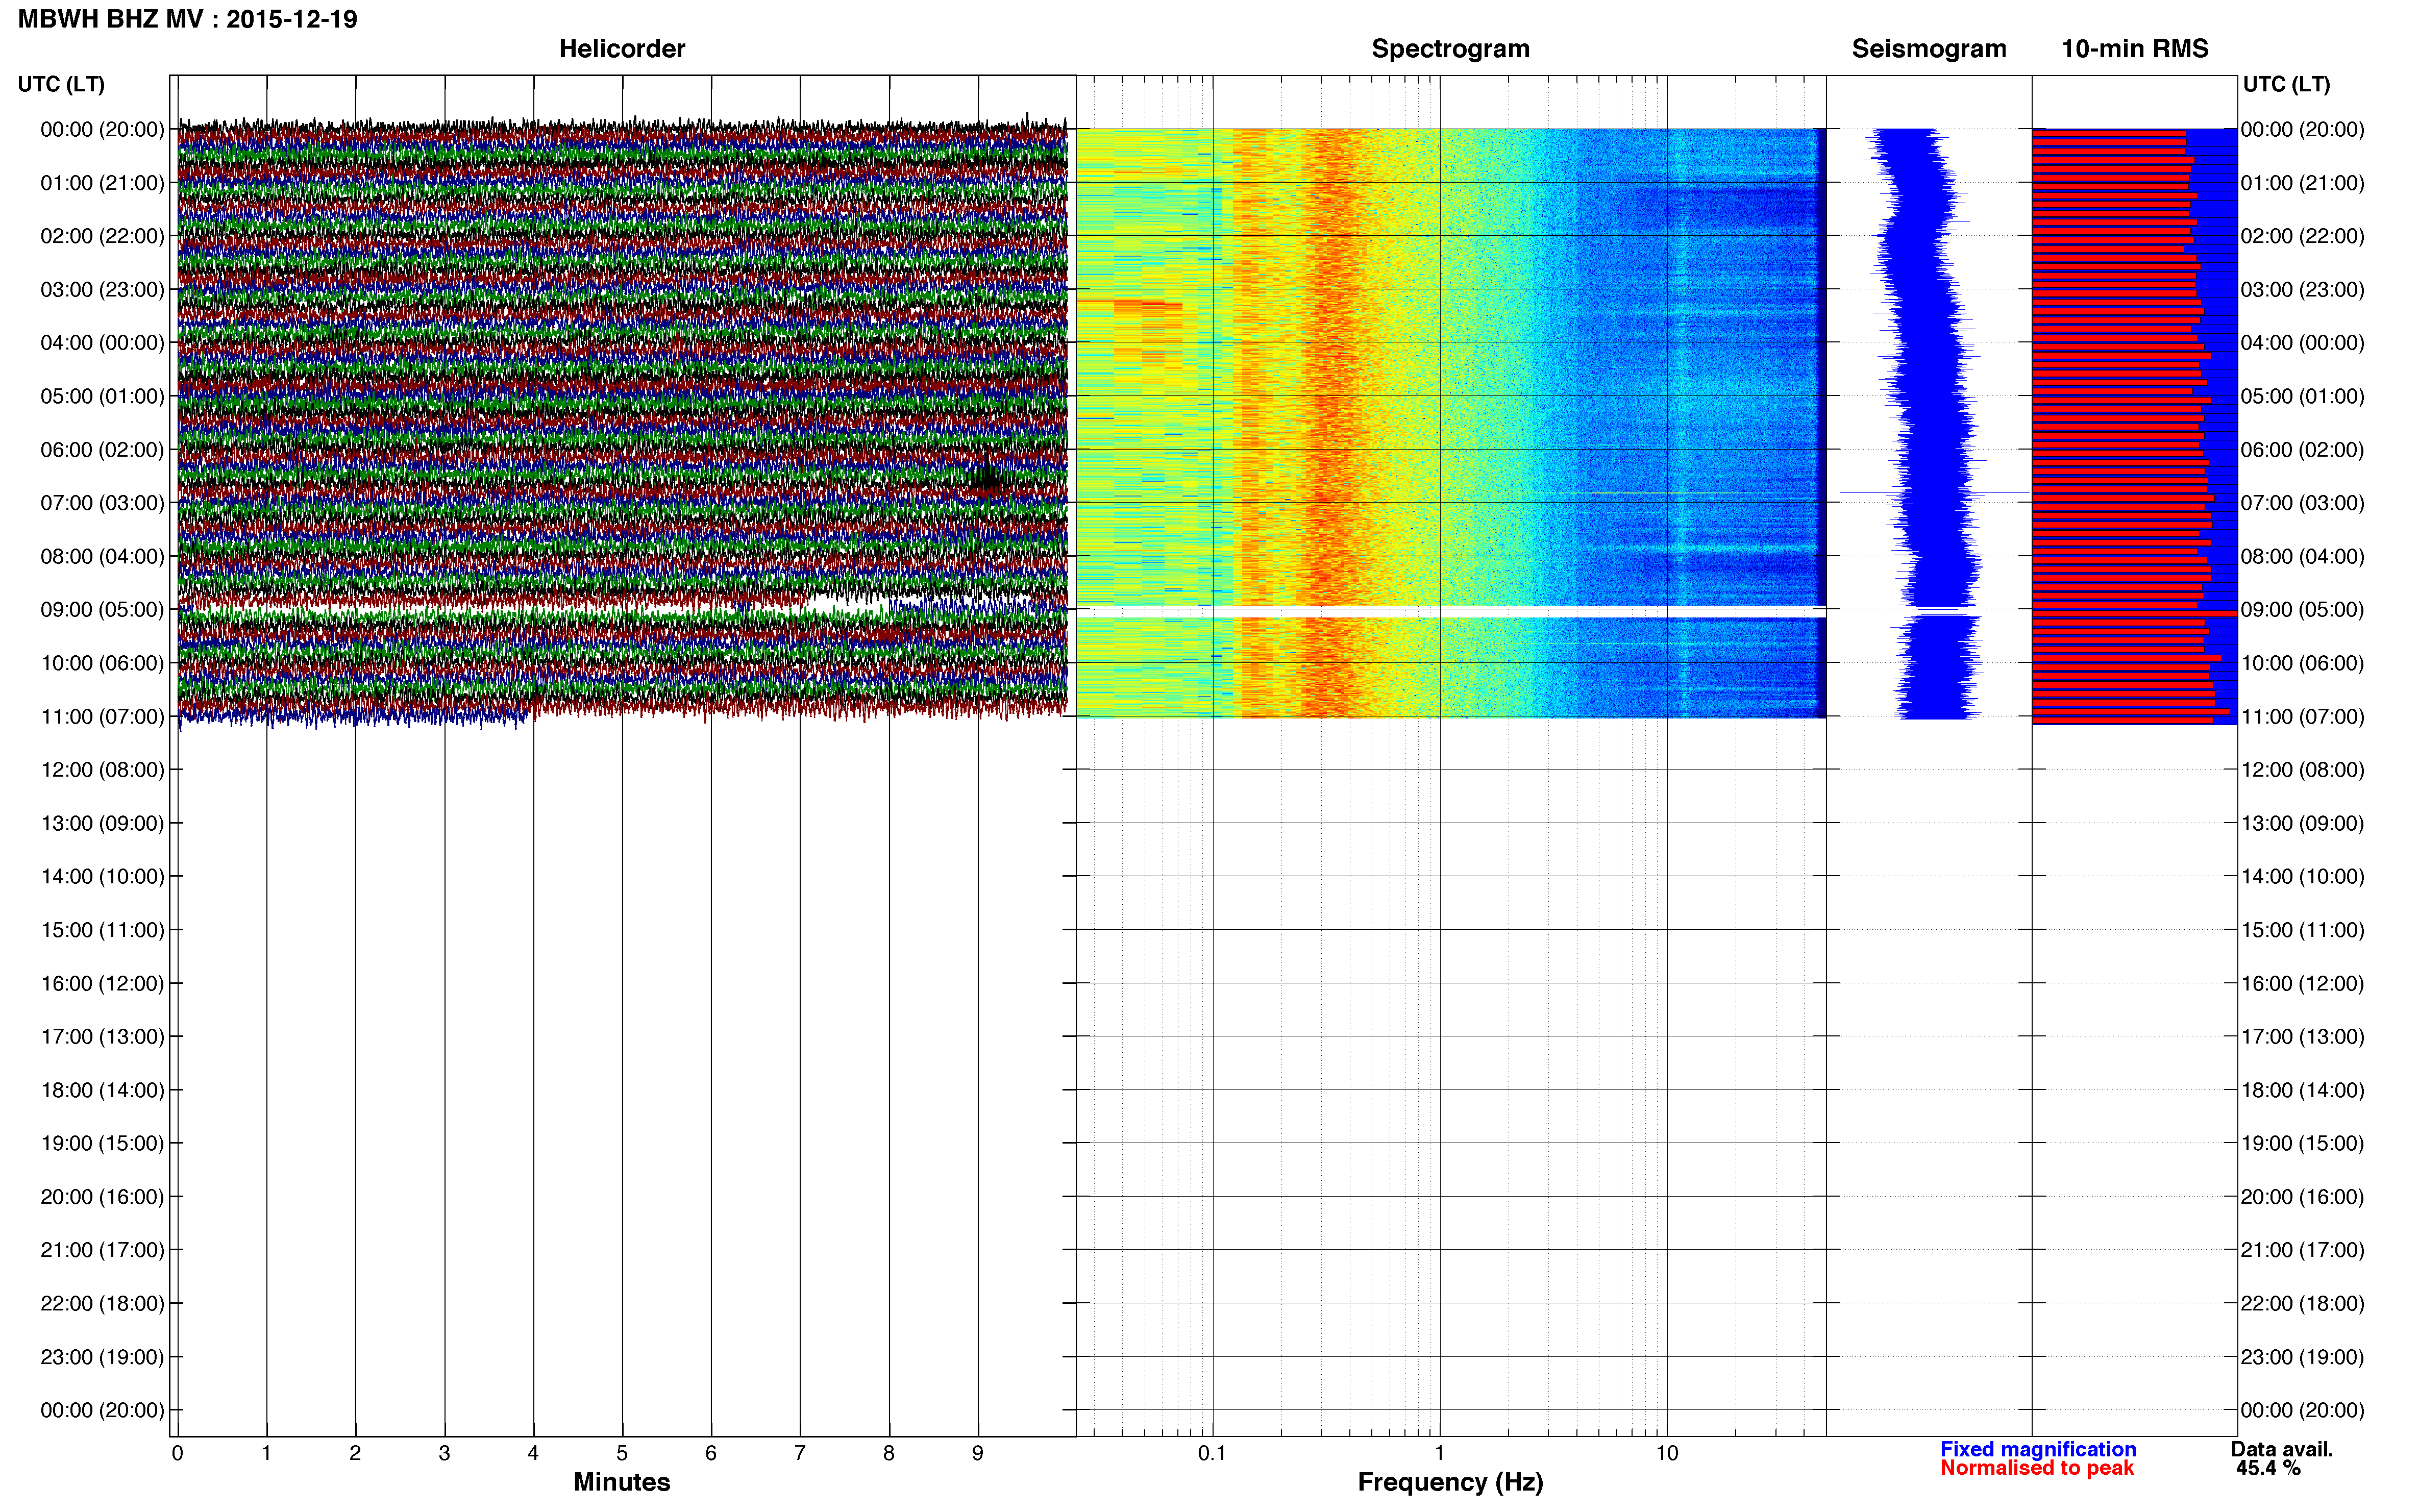
Task: Click the '10-min RMS' panel heading
Action: click(x=2134, y=49)
